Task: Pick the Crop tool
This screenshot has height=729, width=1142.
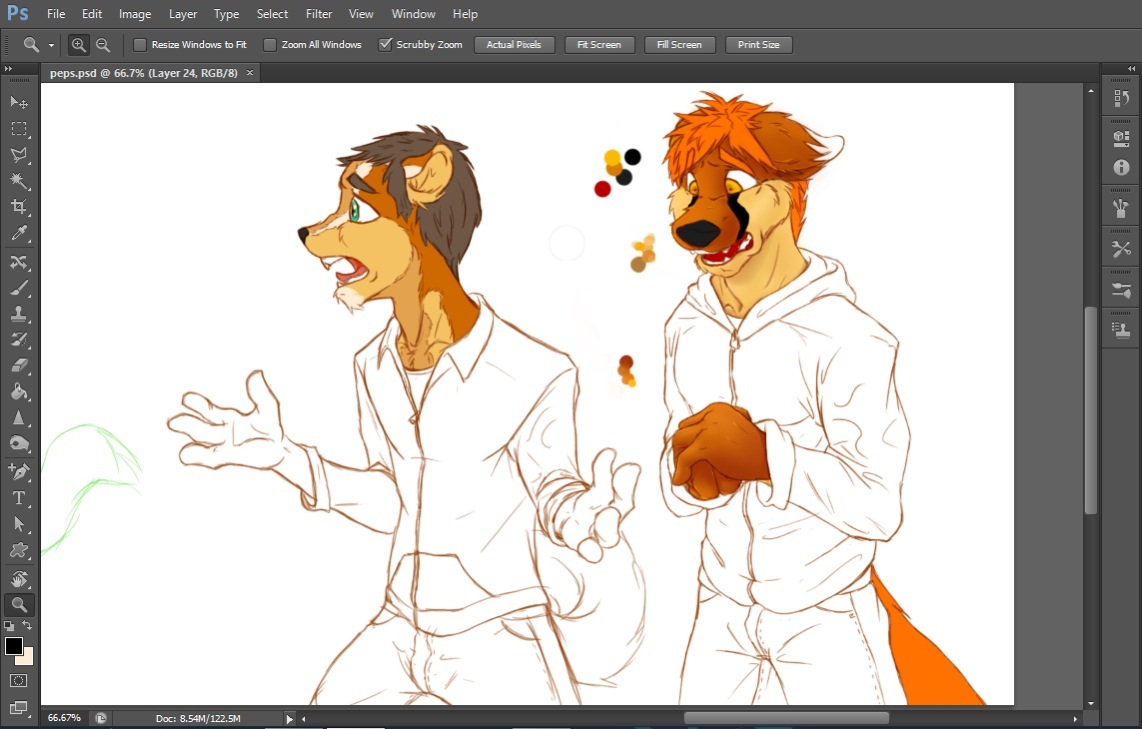Action: (x=19, y=207)
